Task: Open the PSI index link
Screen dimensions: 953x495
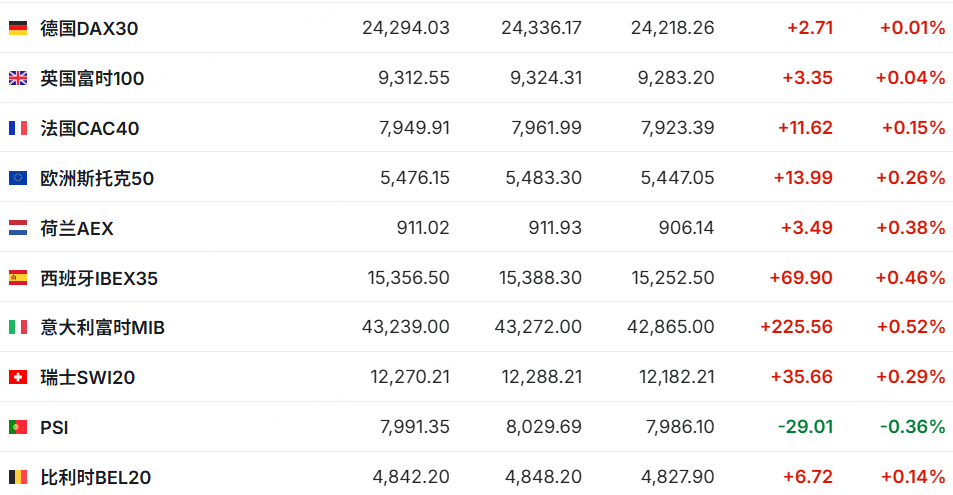Action: click(54, 427)
